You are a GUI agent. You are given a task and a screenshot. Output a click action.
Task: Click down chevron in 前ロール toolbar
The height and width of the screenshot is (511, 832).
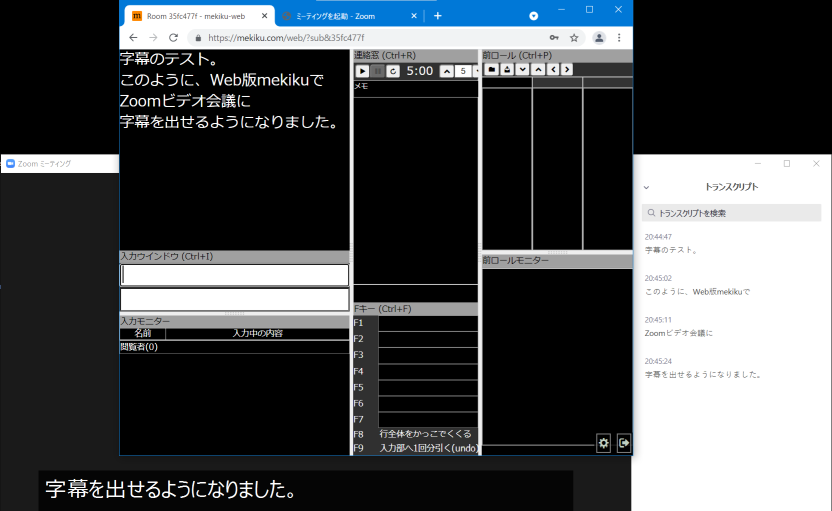coord(523,70)
